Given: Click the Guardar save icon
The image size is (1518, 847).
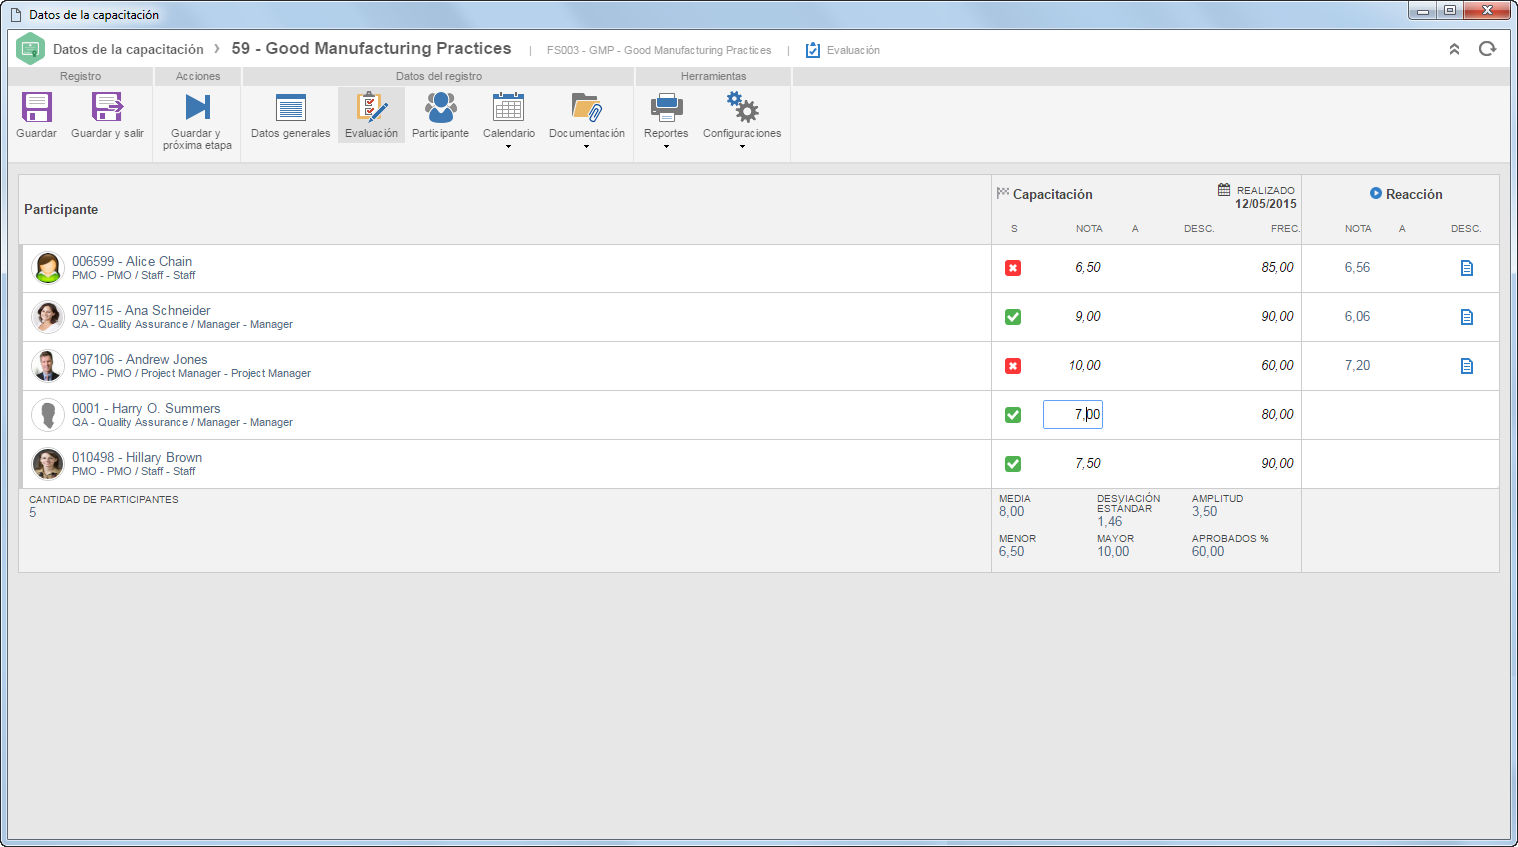Looking at the screenshot, I should pos(37,107).
